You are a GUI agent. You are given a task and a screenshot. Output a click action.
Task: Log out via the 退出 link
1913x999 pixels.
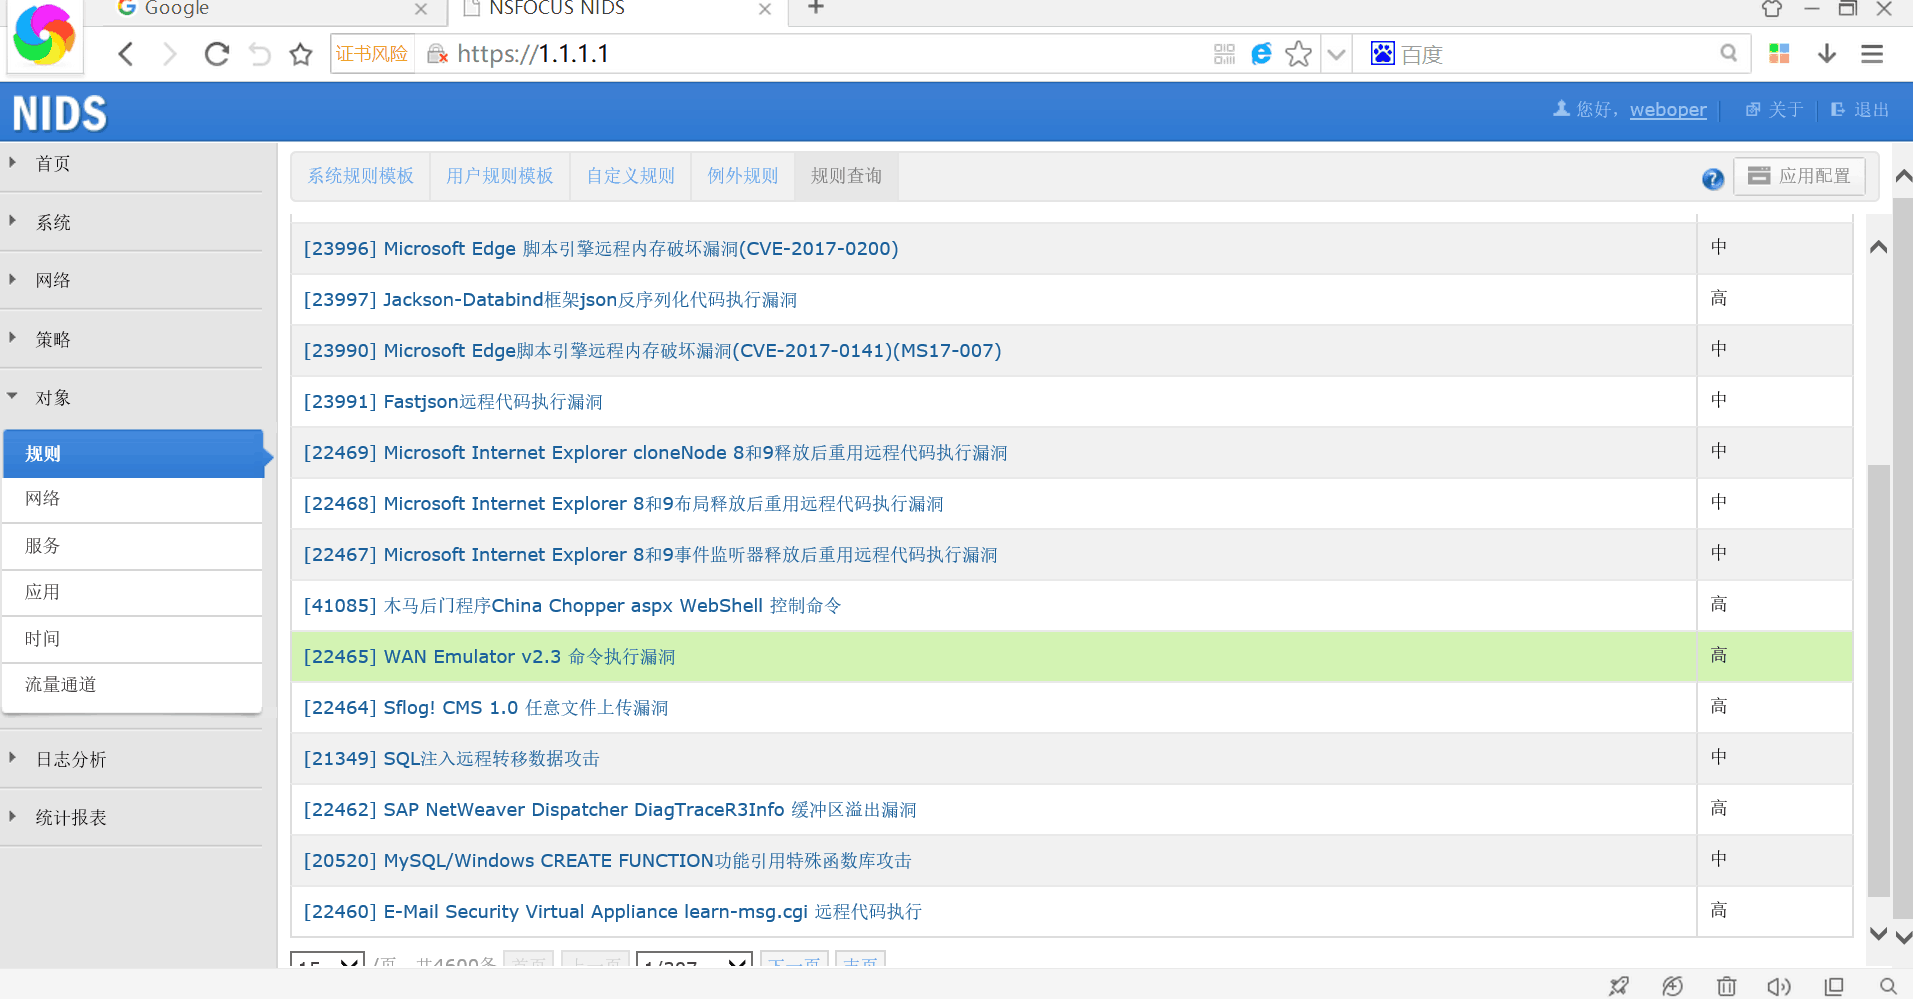[1860, 110]
